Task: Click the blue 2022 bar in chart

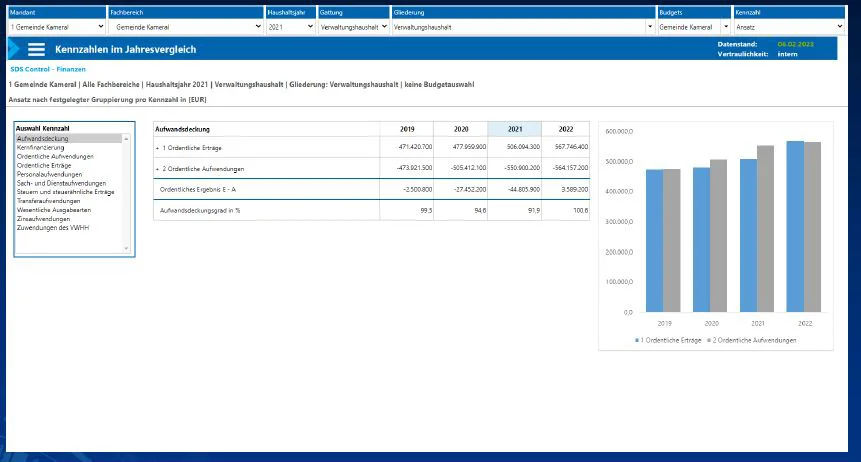Action: click(795, 226)
